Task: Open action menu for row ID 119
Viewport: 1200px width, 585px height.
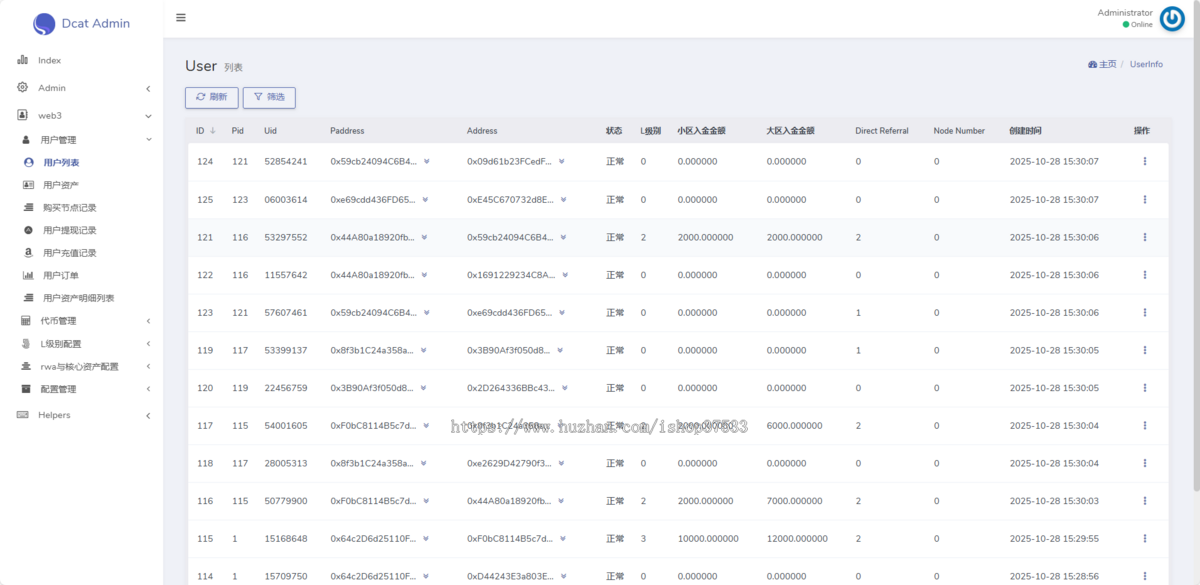Action: pyautogui.click(x=1144, y=350)
